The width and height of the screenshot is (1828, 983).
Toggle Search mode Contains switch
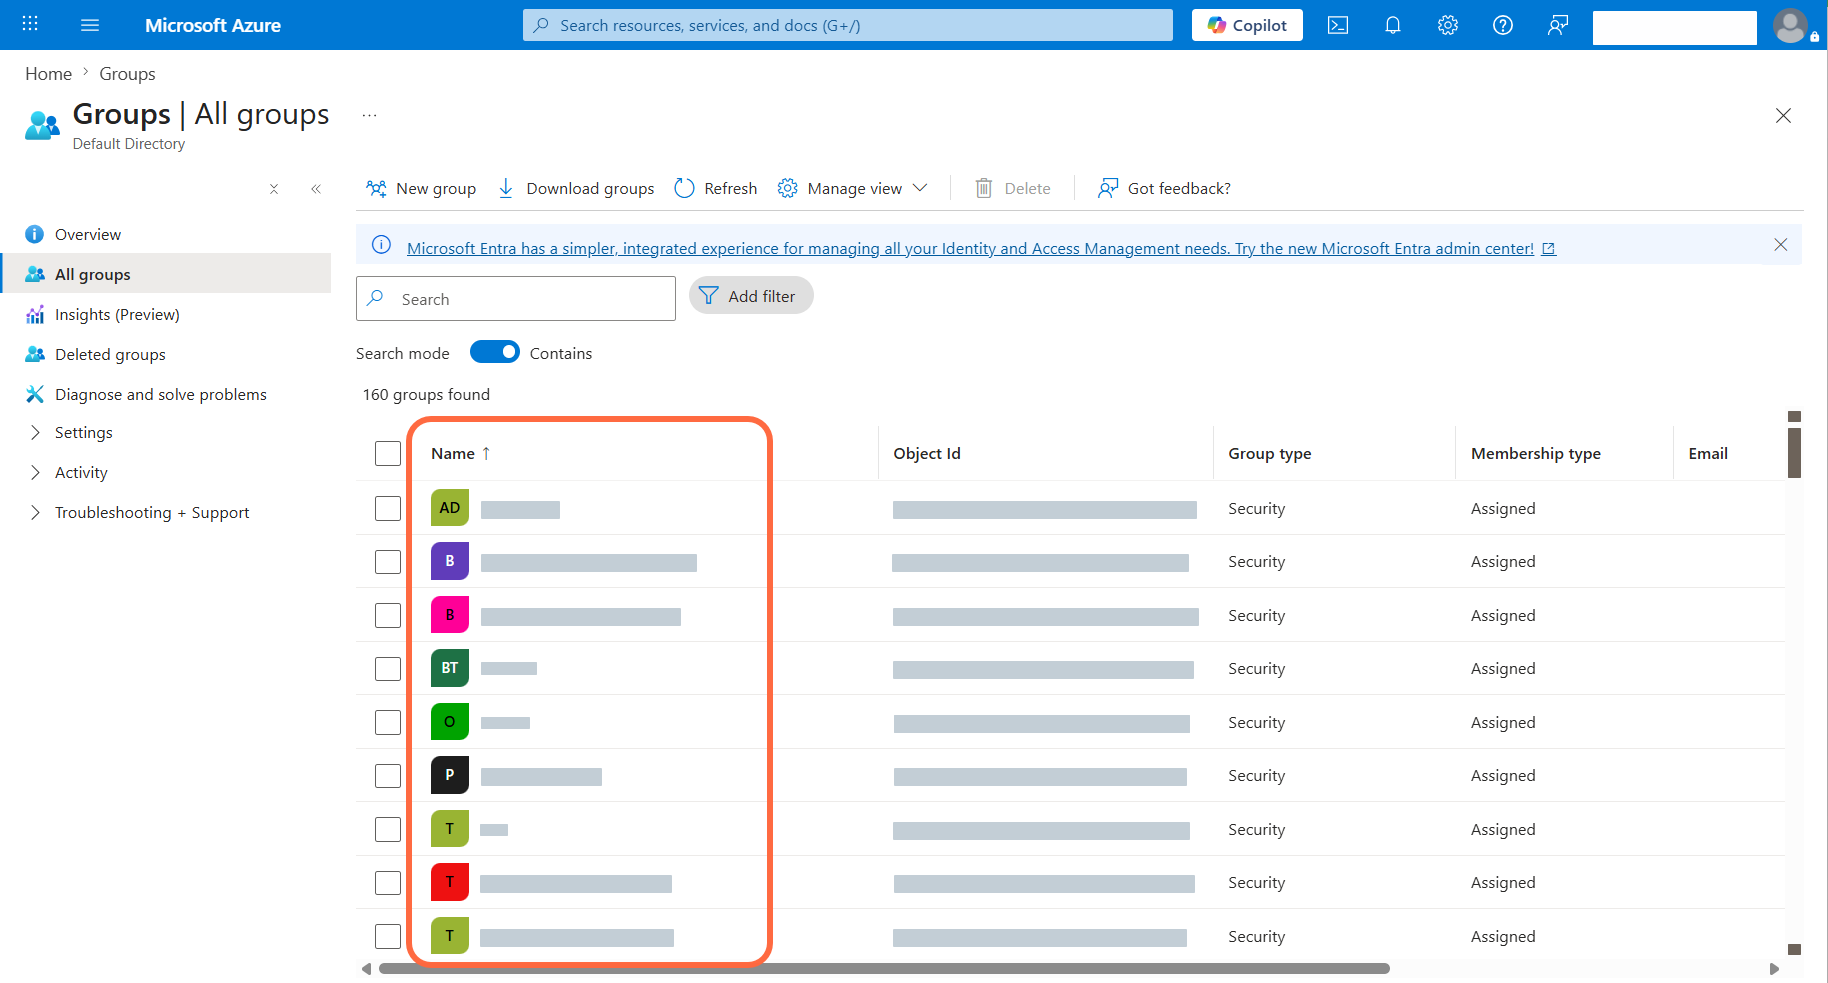click(495, 352)
